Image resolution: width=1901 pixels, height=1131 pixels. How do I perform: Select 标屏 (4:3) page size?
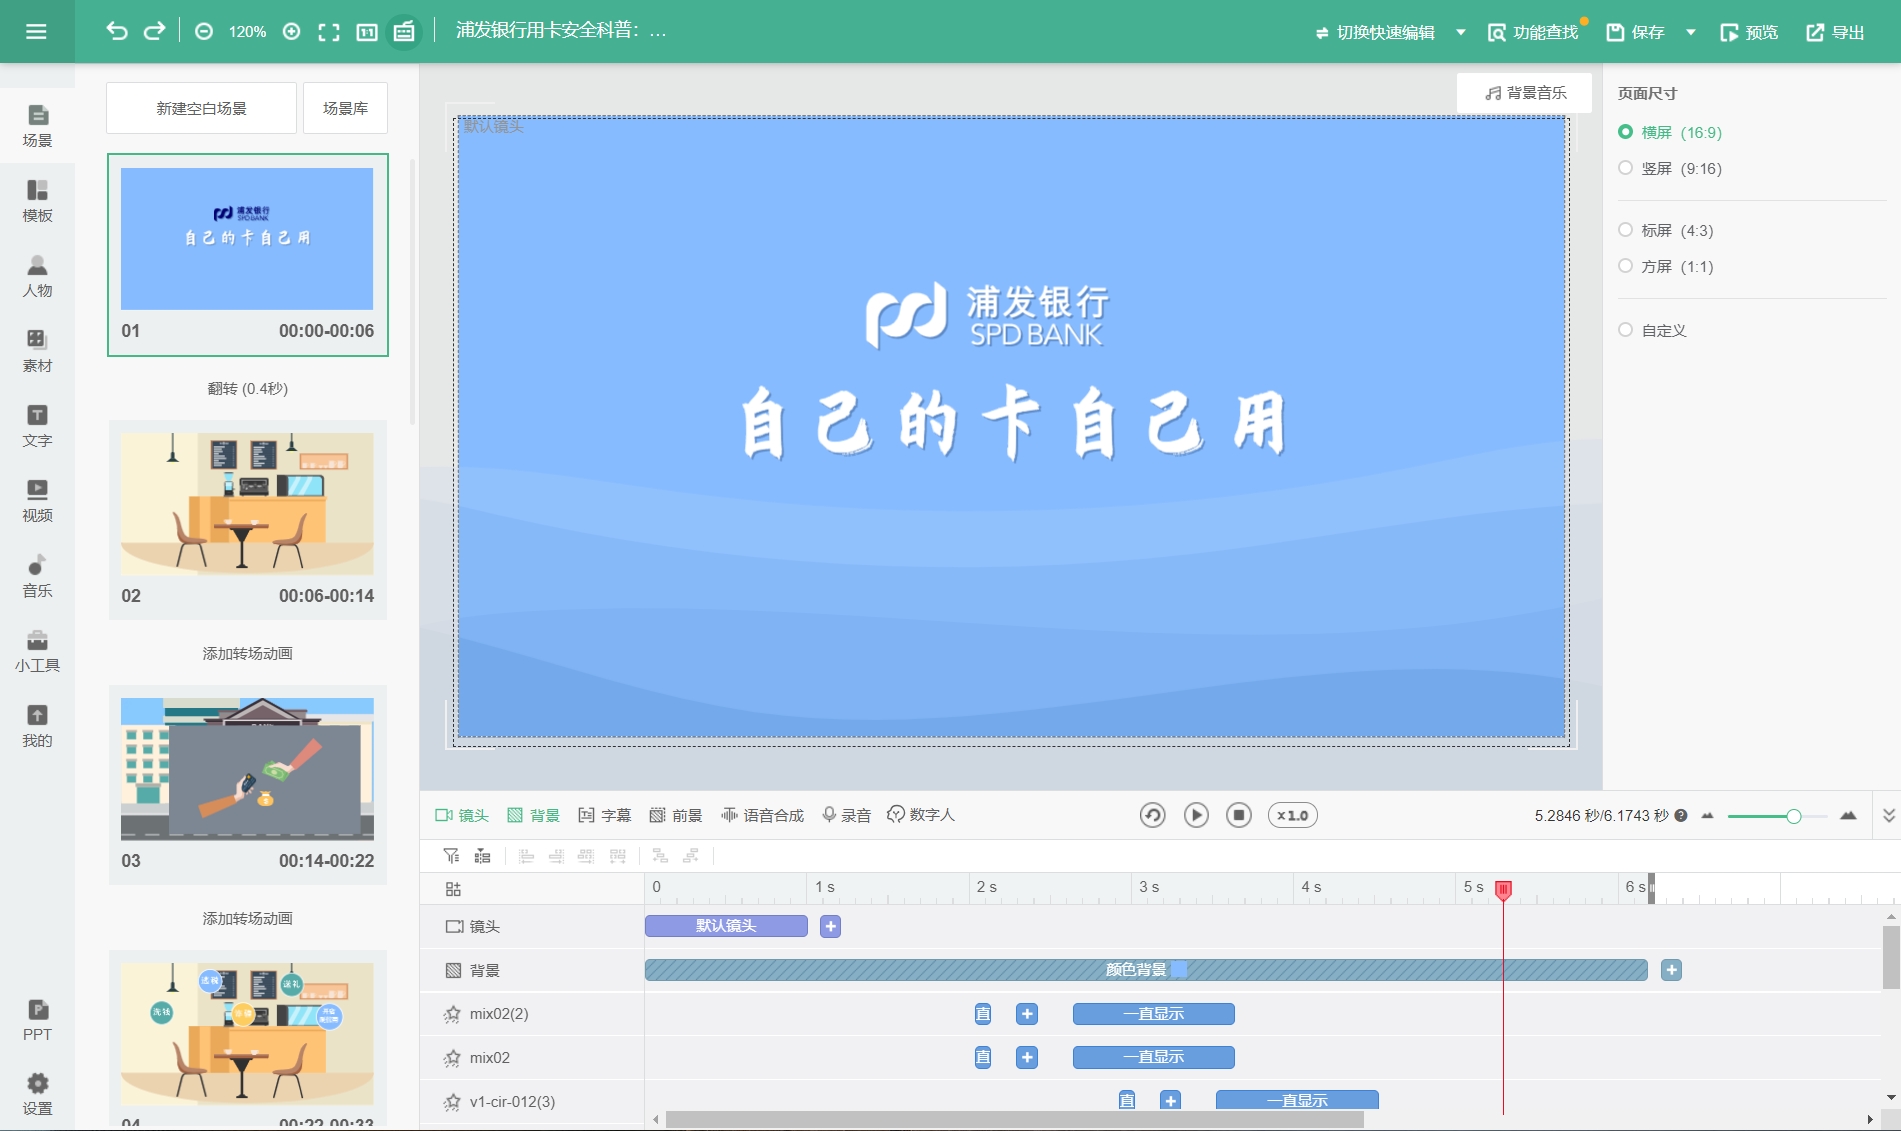click(x=1666, y=230)
